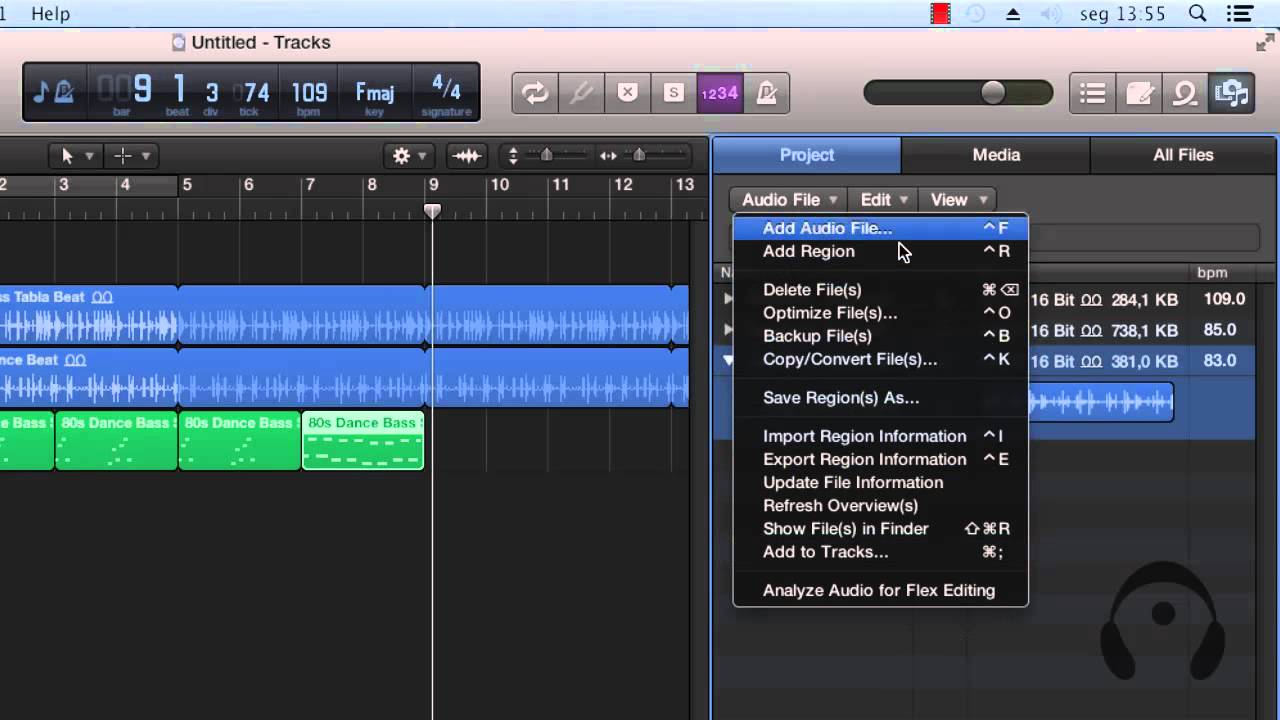This screenshot has width=1280, height=720.
Task: Toggle the waveform zoom button
Action: tap(467, 155)
